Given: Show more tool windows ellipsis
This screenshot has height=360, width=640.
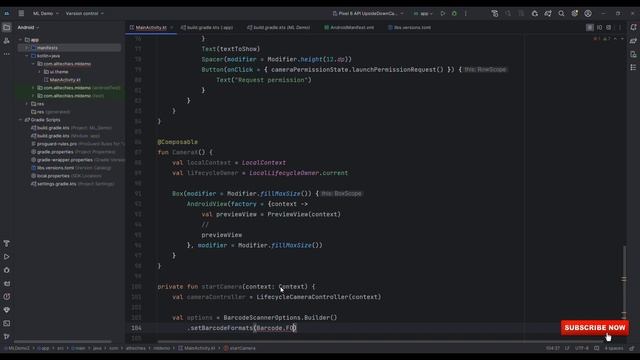Looking at the screenshot, I should pos(7,54).
